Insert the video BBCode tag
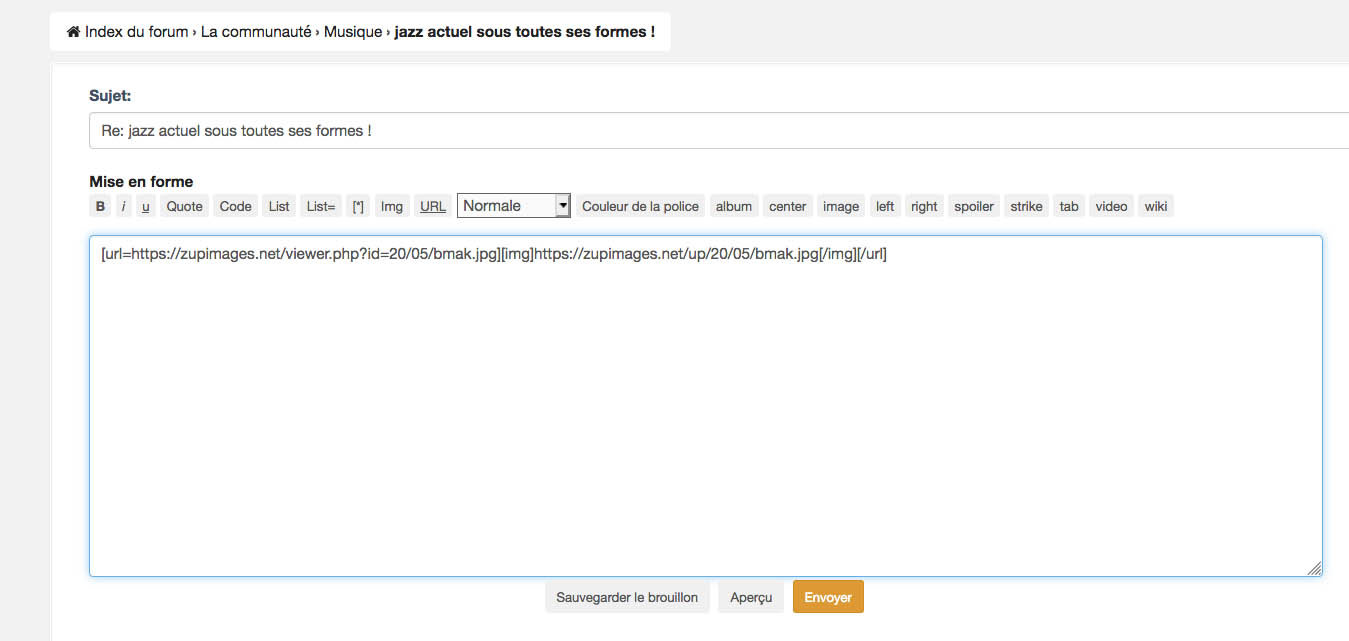 (x=1111, y=206)
